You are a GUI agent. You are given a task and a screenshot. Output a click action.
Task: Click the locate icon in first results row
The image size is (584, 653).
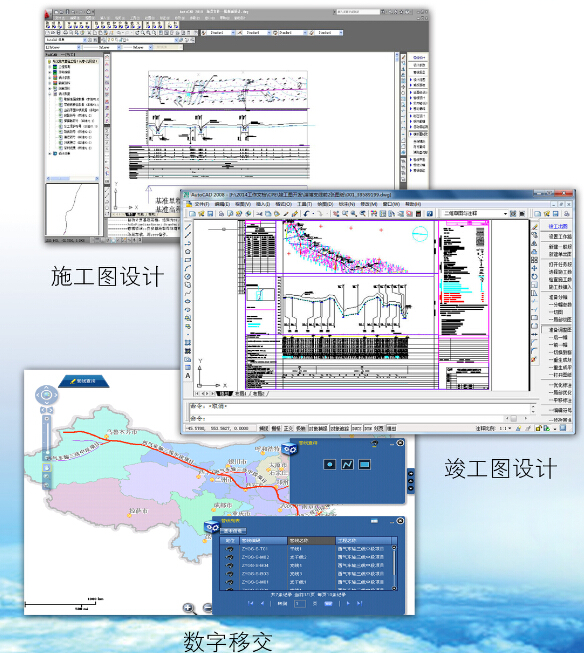coord(230,549)
